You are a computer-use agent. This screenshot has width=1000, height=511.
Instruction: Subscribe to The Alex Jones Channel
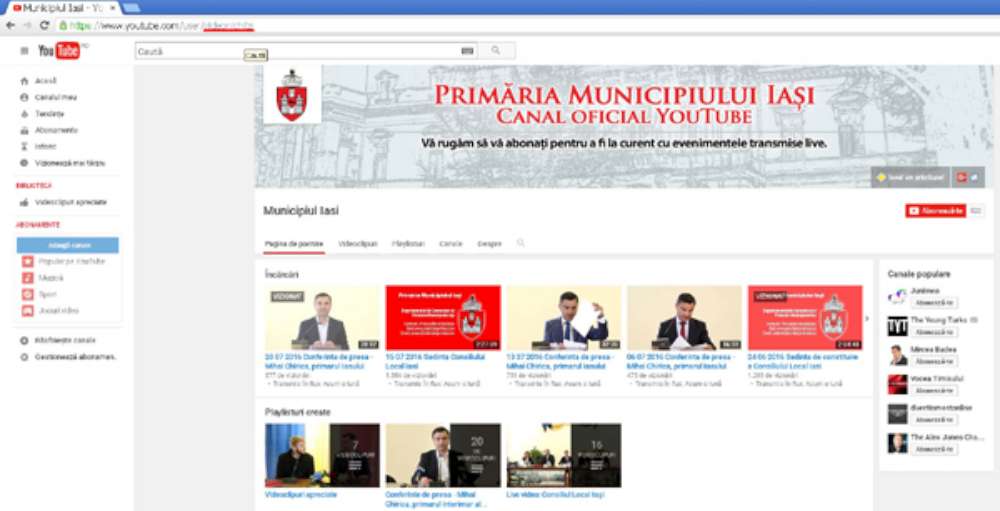[x=934, y=449]
